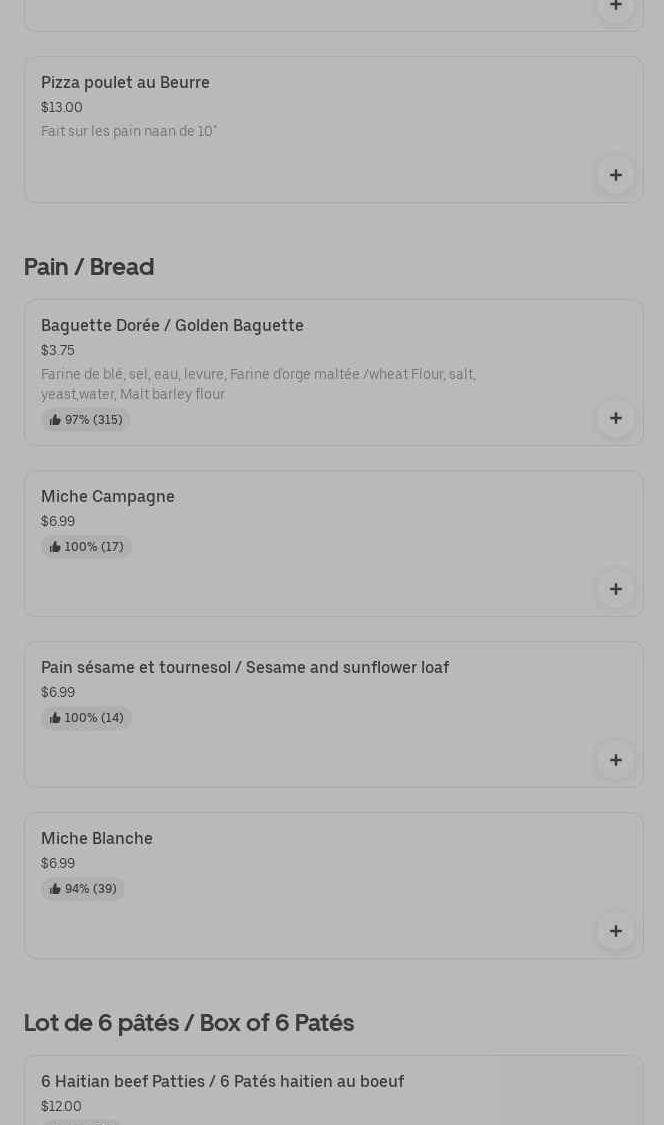This screenshot has width=664, height=1125.
Task: Click the 100% (14) rating badge
Action: click(87, 718)
